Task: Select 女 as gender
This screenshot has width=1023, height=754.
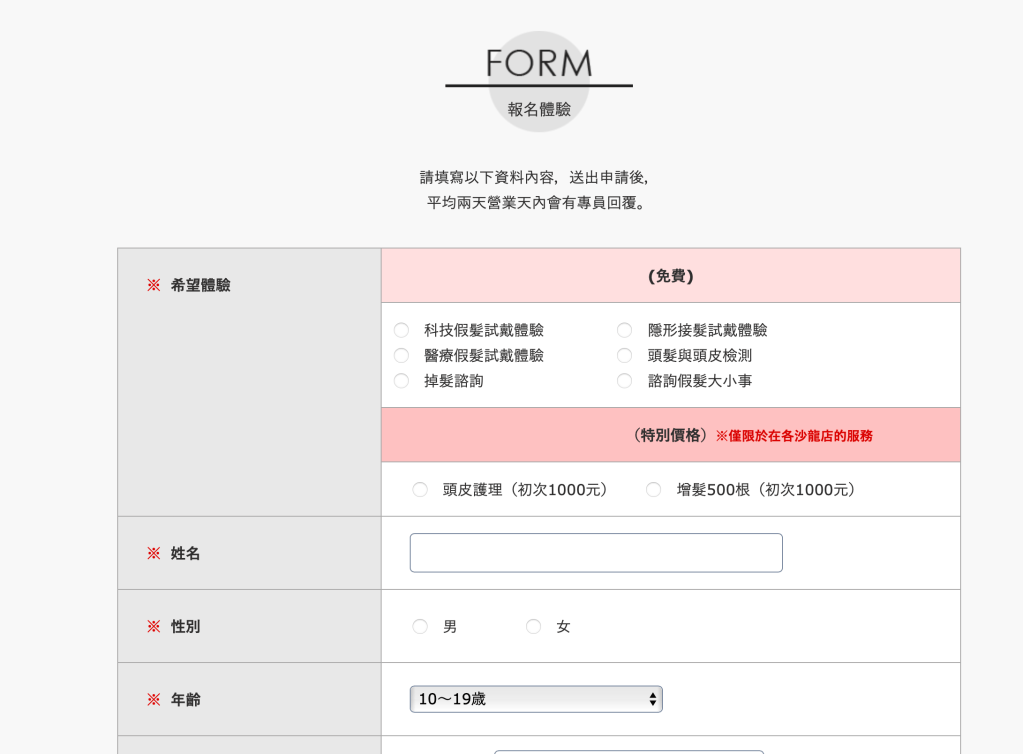Action: 533,626
